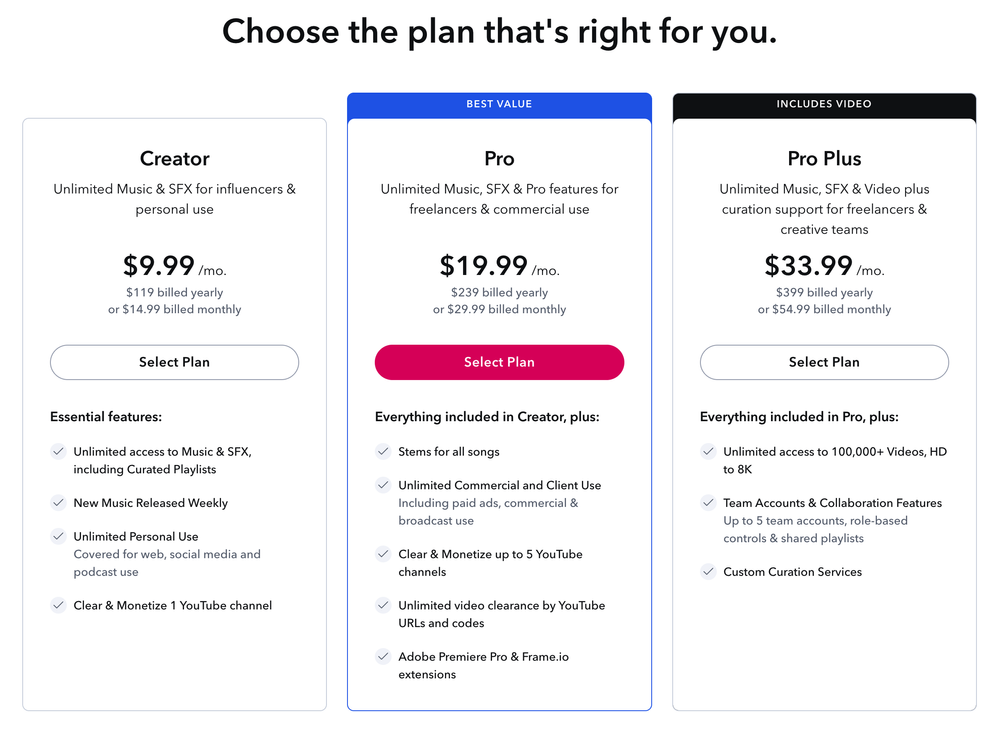Click checkmark beside Custom Curation Services
The image size is (1000, 734).
coord(708,571)
